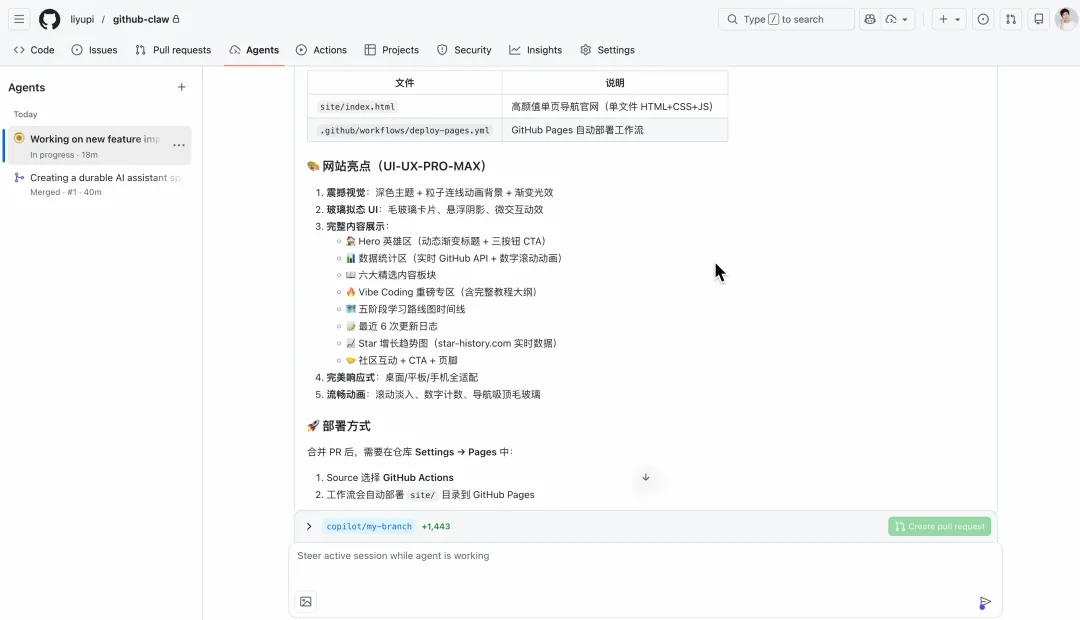The image size is (1080, 620).
Task: Open your pull requests icon in the header
Action: coord(1008,18)
